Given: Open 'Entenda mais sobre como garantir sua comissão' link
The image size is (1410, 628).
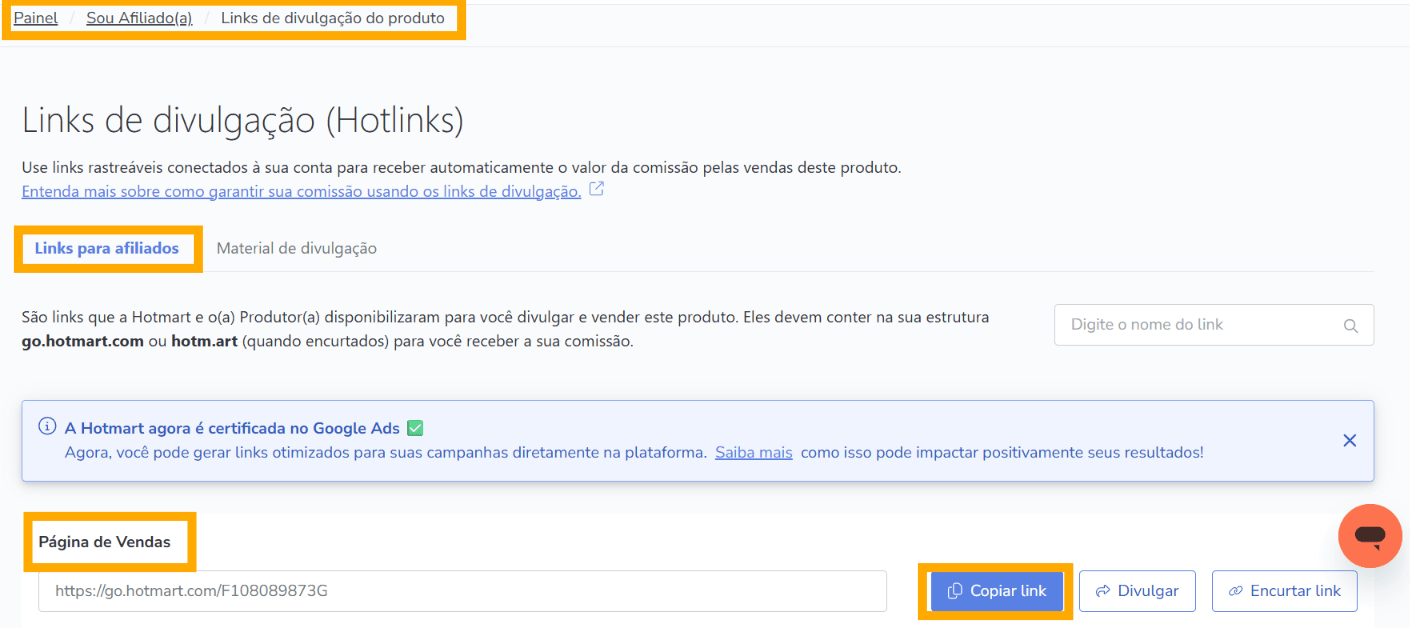Looking at the screenshot, I should [301, 191].
